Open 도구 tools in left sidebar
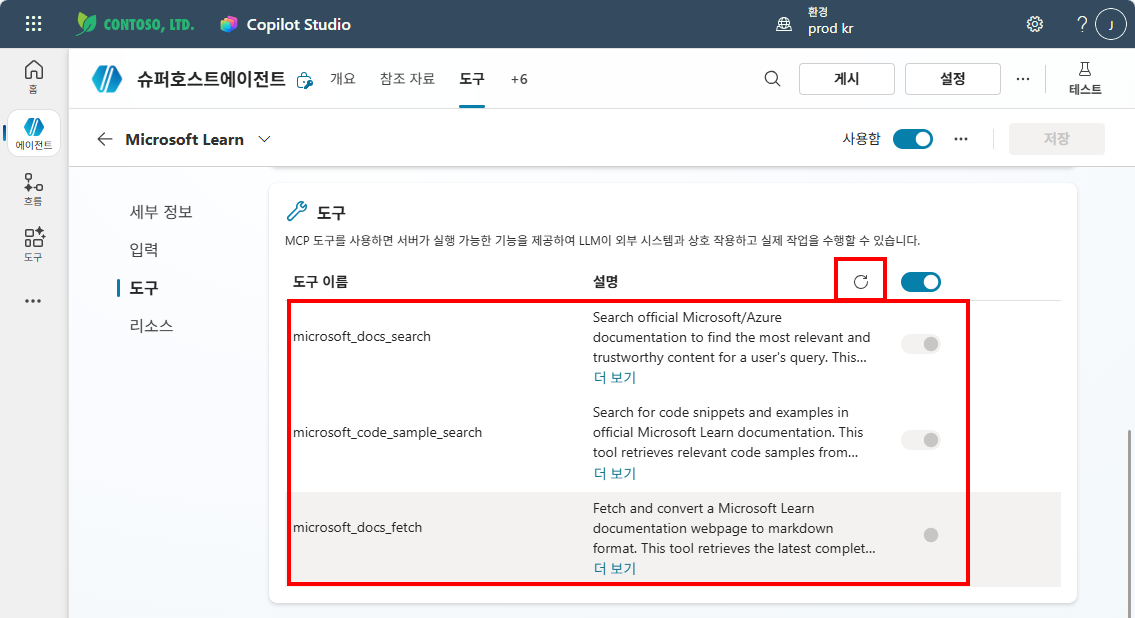The image size is (1135, 618). [33, 245]
